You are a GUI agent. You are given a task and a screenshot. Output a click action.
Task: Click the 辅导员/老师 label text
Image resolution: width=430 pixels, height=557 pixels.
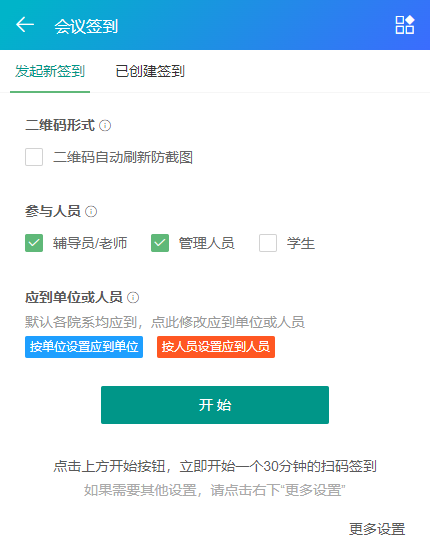90,243
